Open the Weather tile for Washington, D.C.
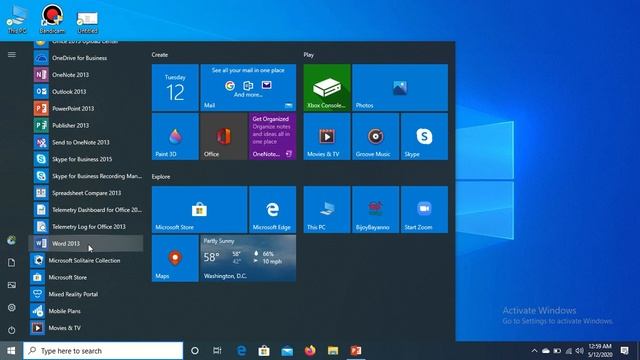 248,258
